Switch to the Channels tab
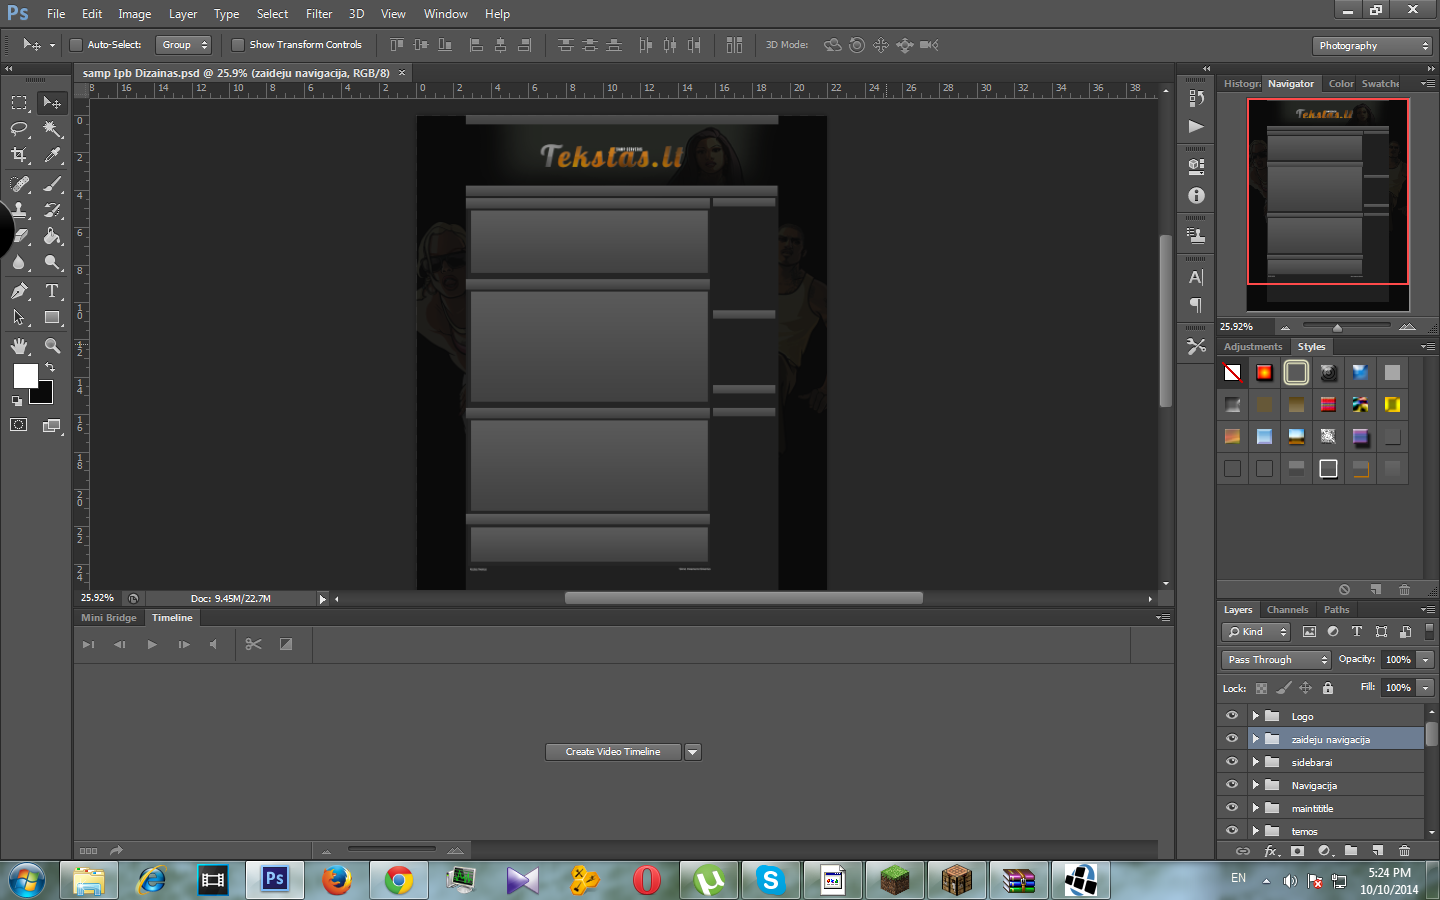 click(1287, 610)
